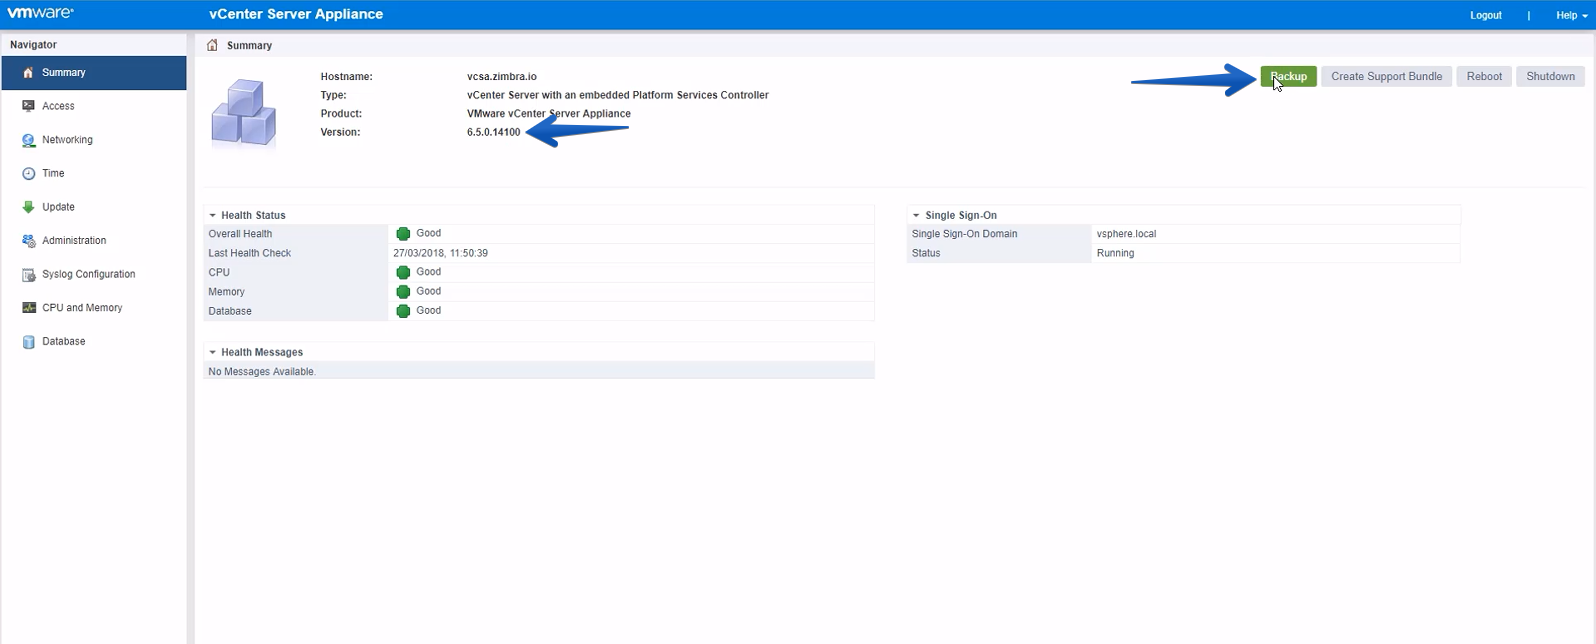This screenshot has width=1596, height=644.
Task: Click the Database health green status icon
Action: click(x=403, y=311)
